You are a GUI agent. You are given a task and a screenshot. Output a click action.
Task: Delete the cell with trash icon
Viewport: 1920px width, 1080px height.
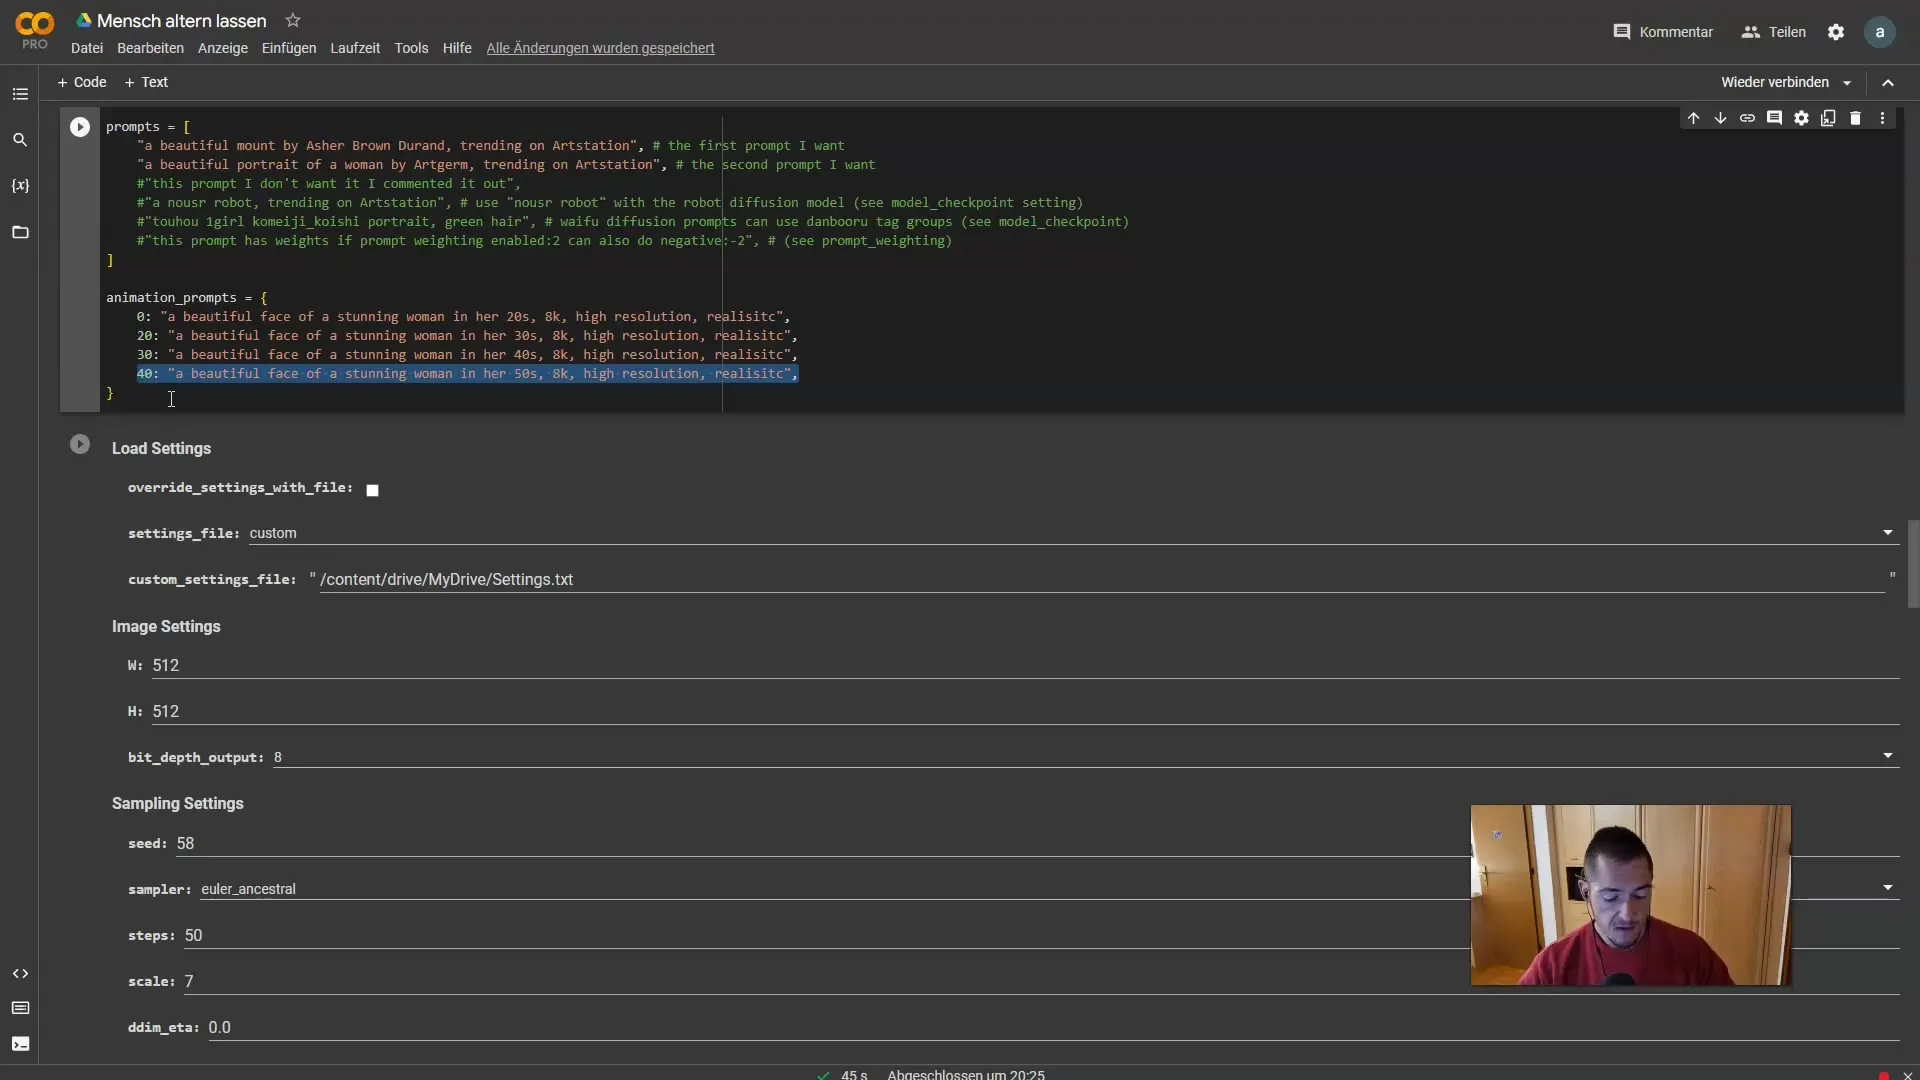[x=1855, y=118]
